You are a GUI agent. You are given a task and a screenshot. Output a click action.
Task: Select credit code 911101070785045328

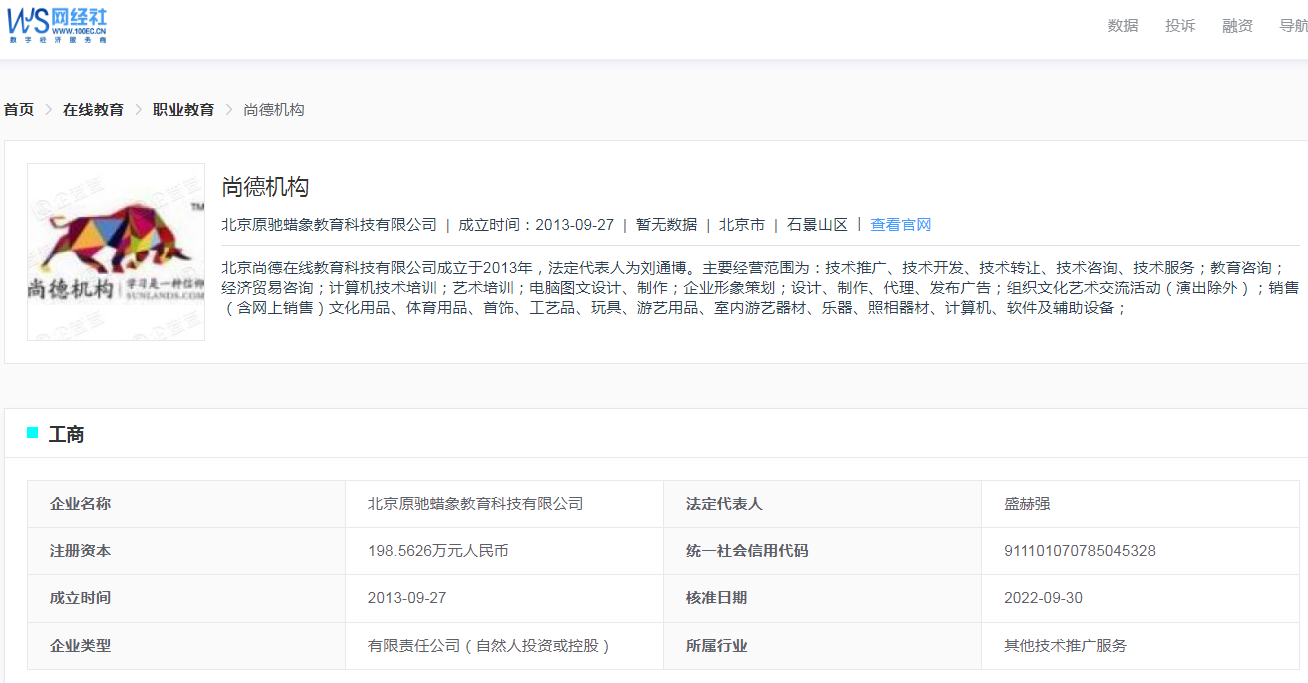coord(1080,551)
